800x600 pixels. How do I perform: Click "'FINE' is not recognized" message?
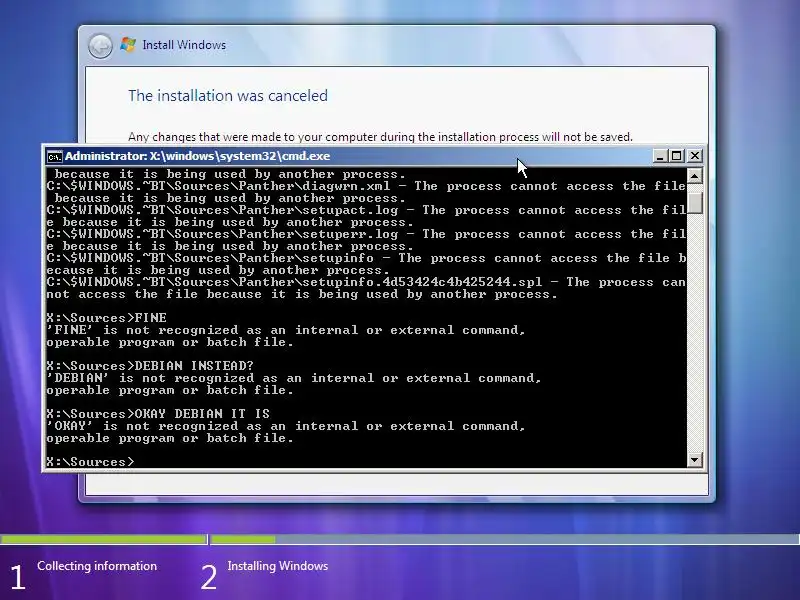point(285,330)
